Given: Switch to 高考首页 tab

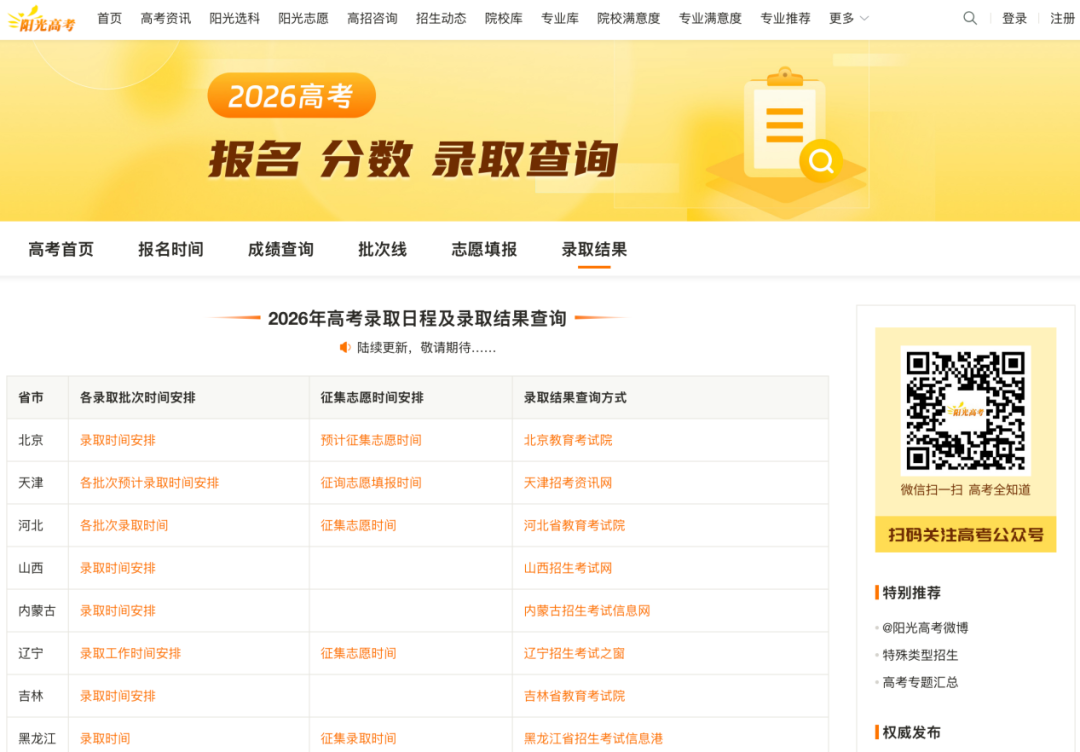Looking at the screenshot, I should [x=61, y=249].
